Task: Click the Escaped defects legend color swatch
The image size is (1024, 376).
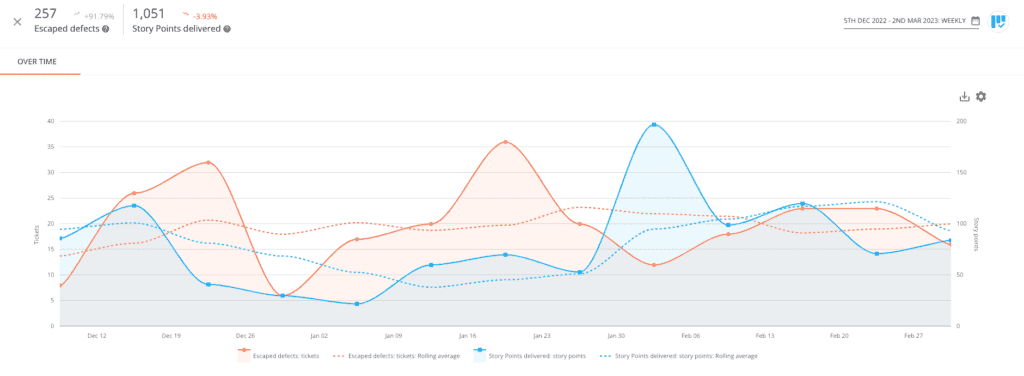Action: click(x=245, y=356)
